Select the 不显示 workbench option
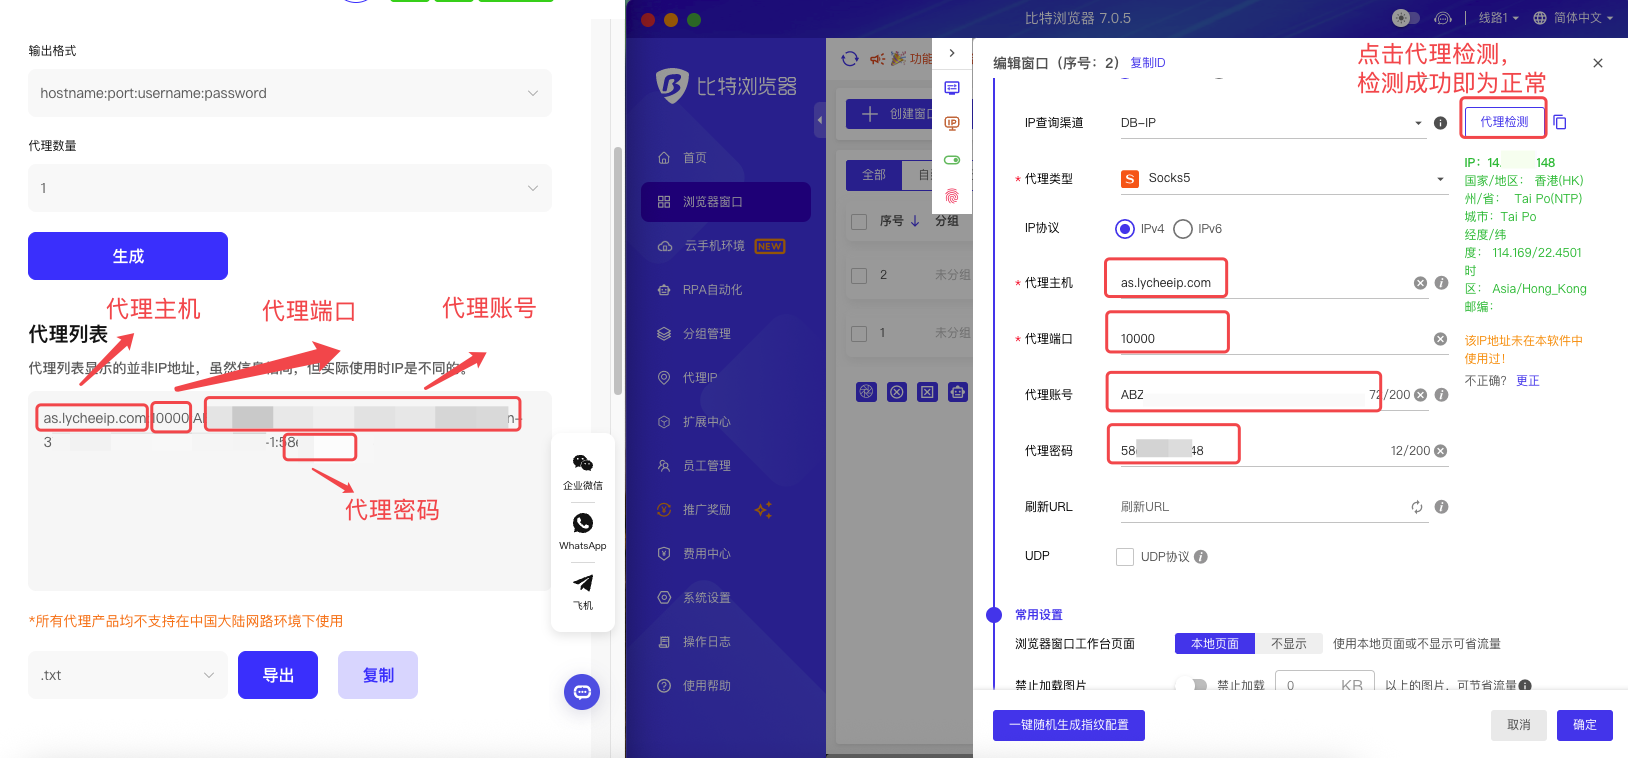The width and height of the screenshot is (1628, 758). click(1289, 644)
